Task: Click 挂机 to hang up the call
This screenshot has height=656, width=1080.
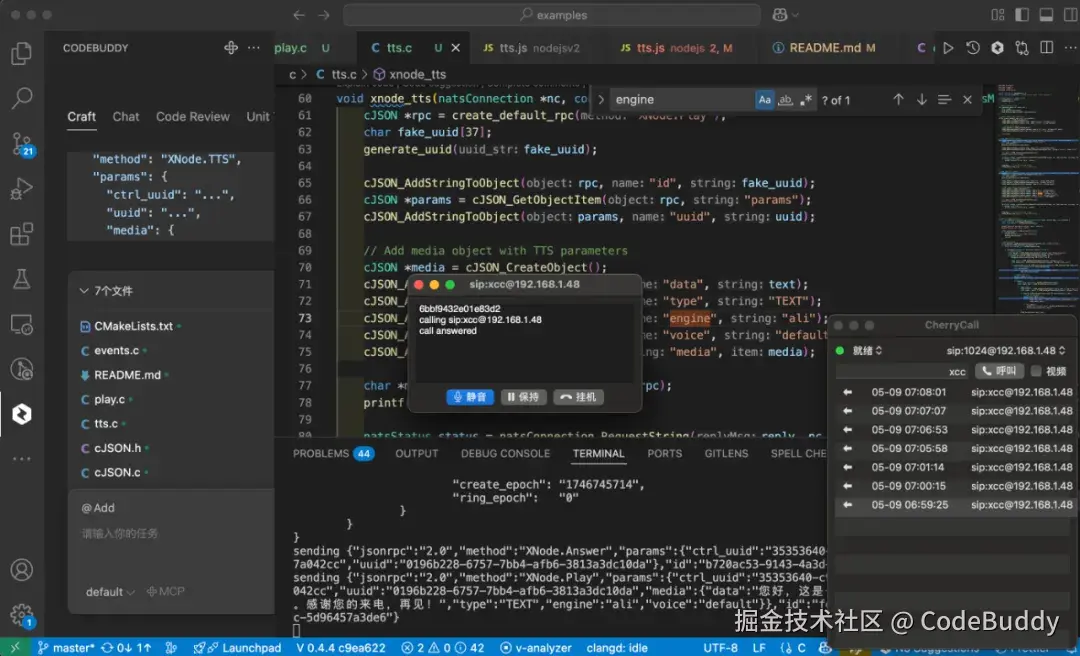Action: pos(579,397)
